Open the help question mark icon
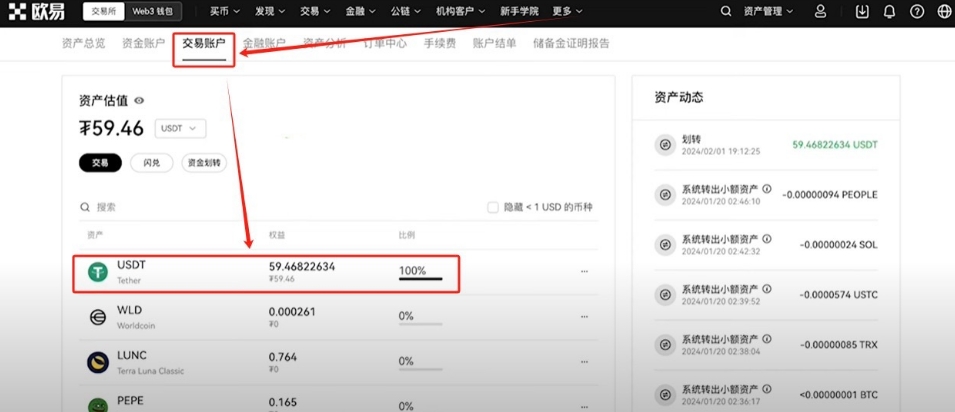 coord(917,11)
